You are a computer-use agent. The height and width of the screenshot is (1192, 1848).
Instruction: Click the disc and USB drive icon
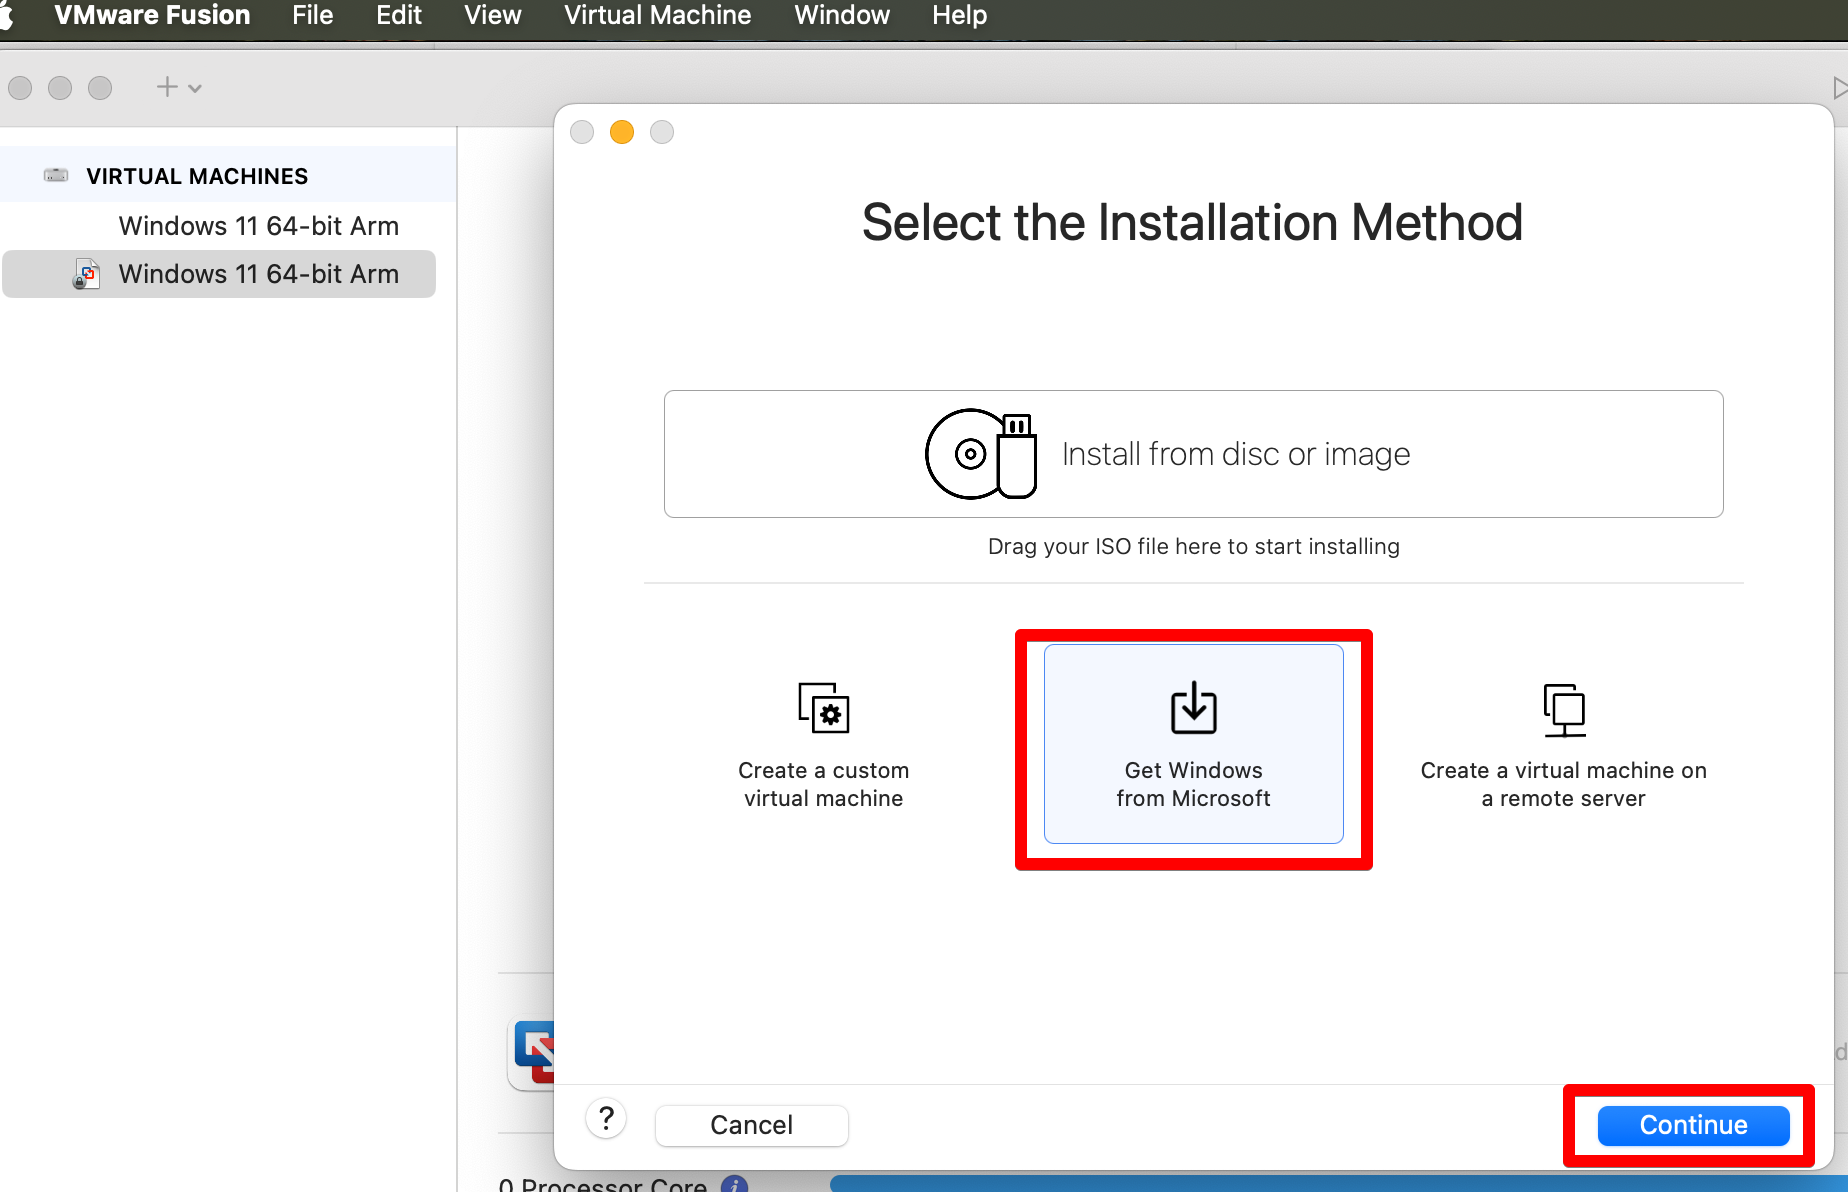(981, 454)
